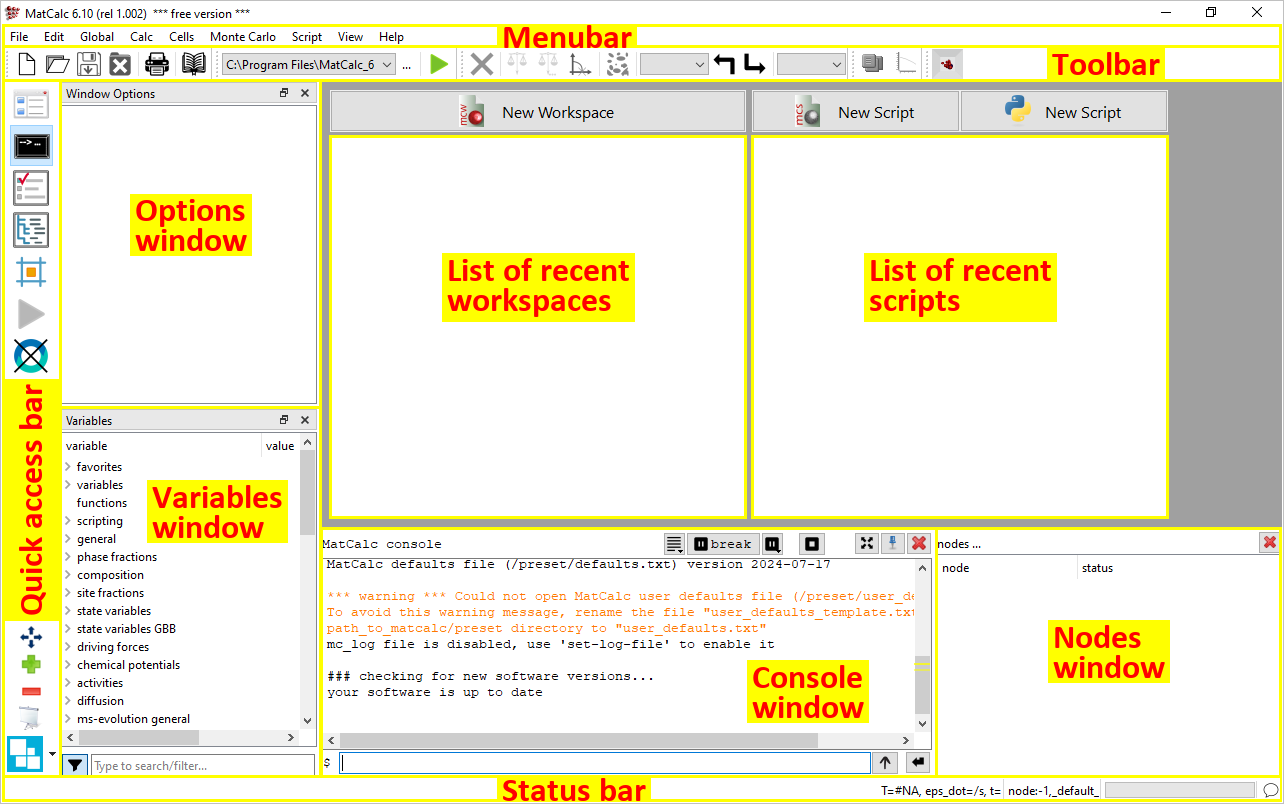Click the New Script button with mcs icon
This screenshot has height=804, width=1284.
[855, 112]
